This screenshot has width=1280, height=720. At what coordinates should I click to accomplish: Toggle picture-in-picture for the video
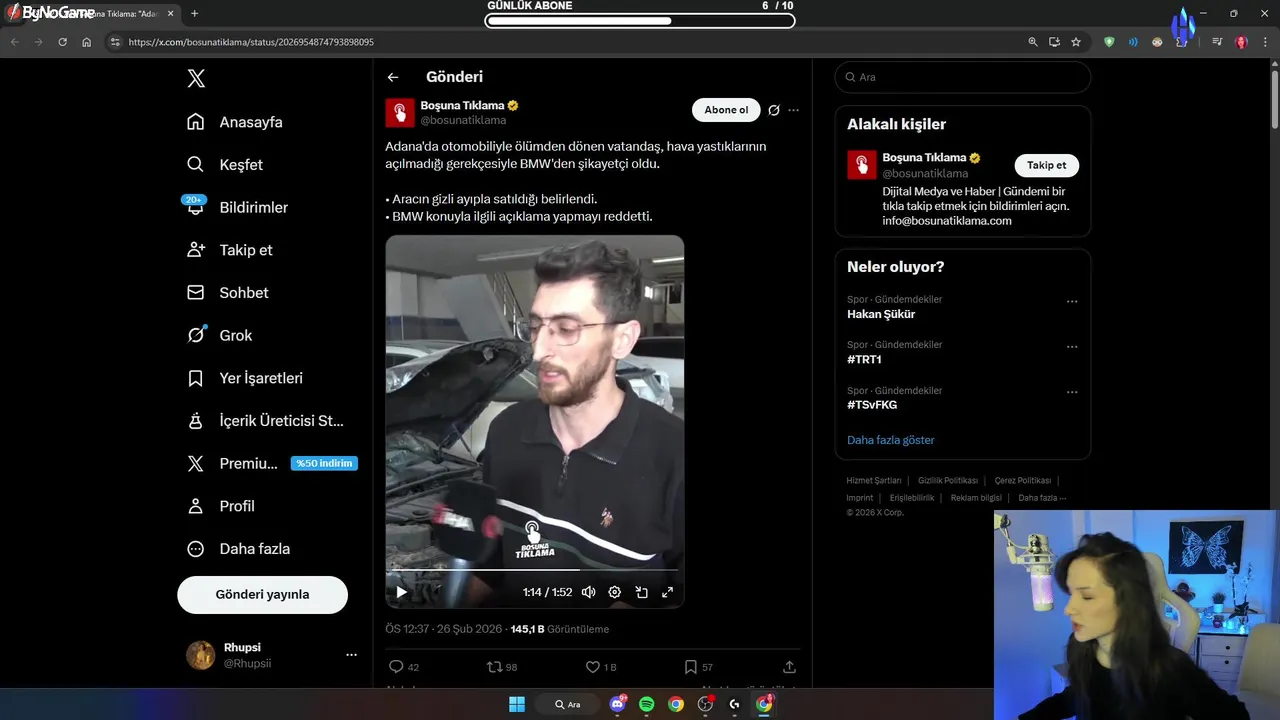tap(642, 592)
